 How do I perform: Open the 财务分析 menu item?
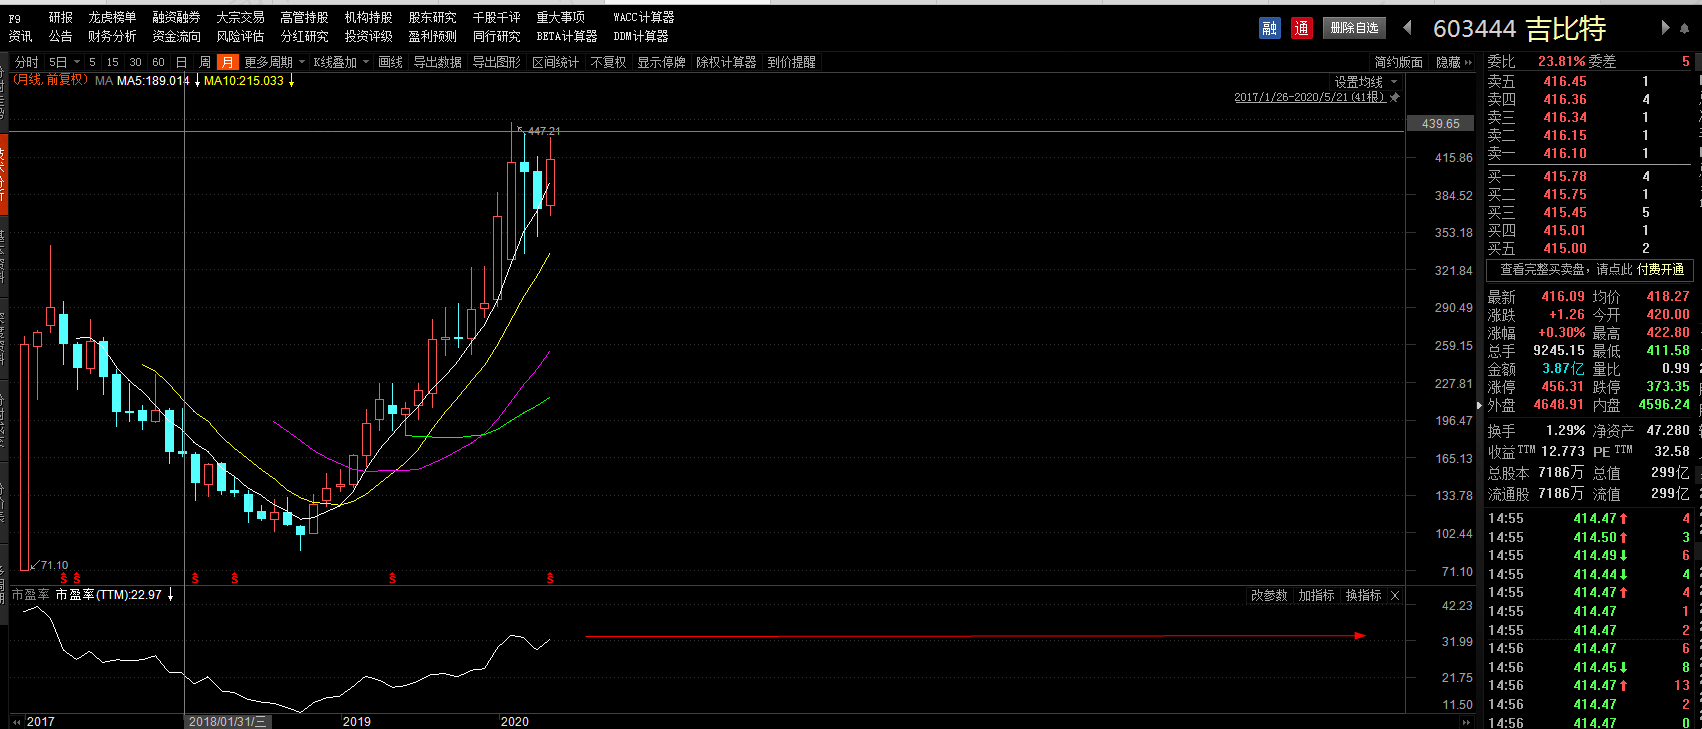pyautogui.click(x=112, y=36)
